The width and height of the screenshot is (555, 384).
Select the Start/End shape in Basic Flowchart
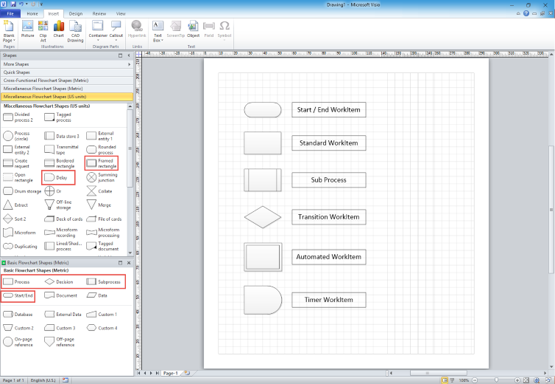[18, 295]
